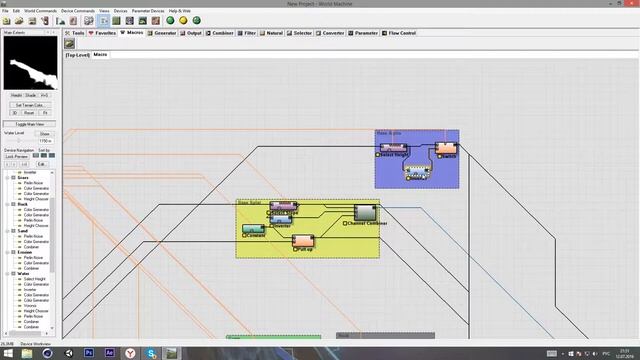This screenshot has width=640, height=360.
Task: Click the toolbar icon left of the dice icon
Action: (73, 20)
